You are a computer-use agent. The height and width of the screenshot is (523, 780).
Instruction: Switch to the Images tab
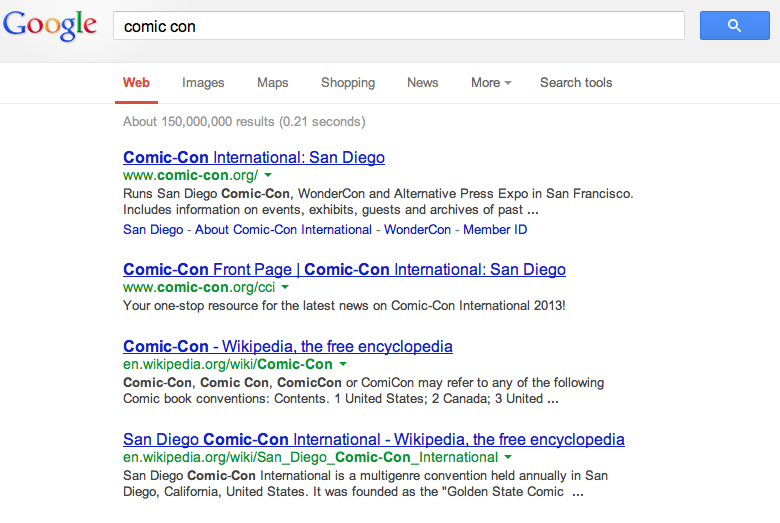(x=203, y=83)
